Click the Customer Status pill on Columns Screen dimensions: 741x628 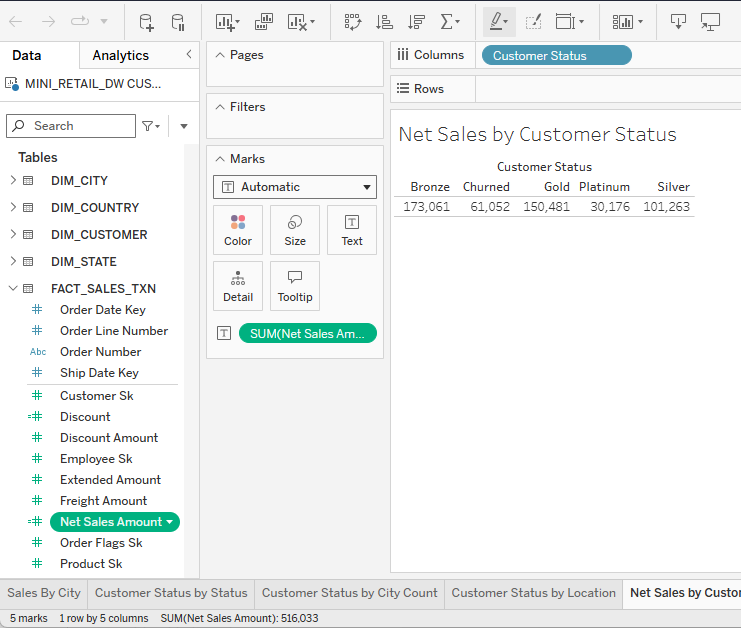(x=556, y=56)
